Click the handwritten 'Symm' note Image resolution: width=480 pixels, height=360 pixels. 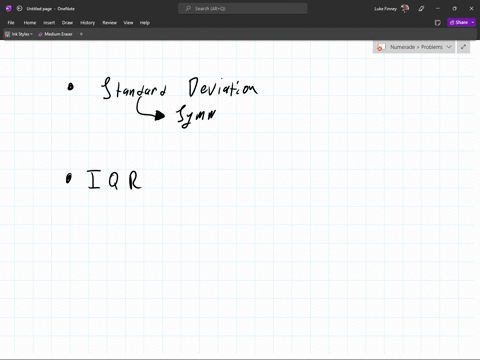(x=196, y=116)
